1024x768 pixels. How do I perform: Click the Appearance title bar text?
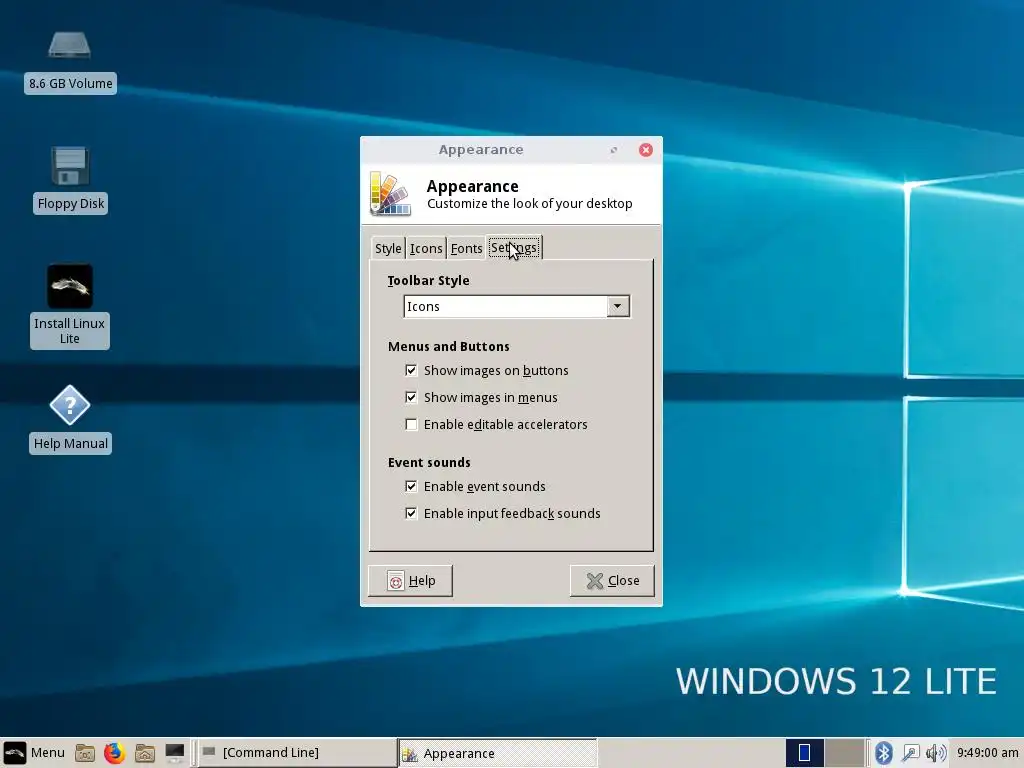[x=481, y=150]
